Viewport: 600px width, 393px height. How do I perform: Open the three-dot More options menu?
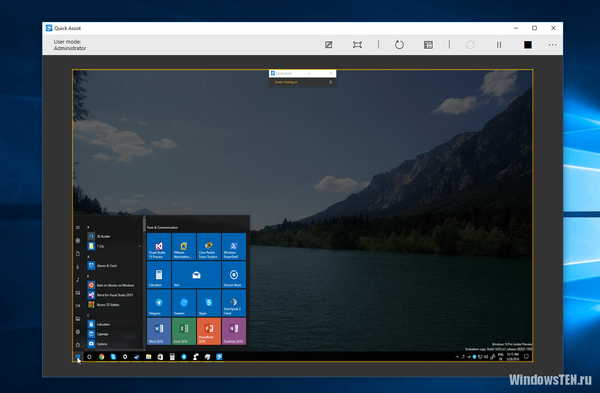(x=552, y=45)
